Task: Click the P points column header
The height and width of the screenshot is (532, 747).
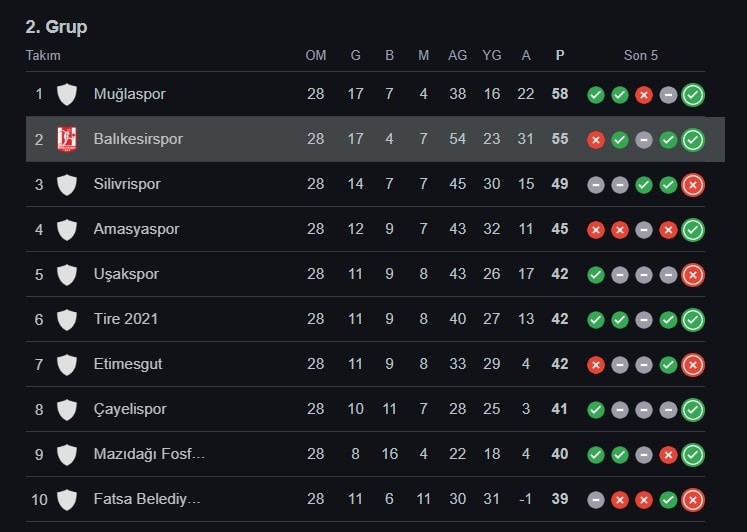Action: point(560,55)
